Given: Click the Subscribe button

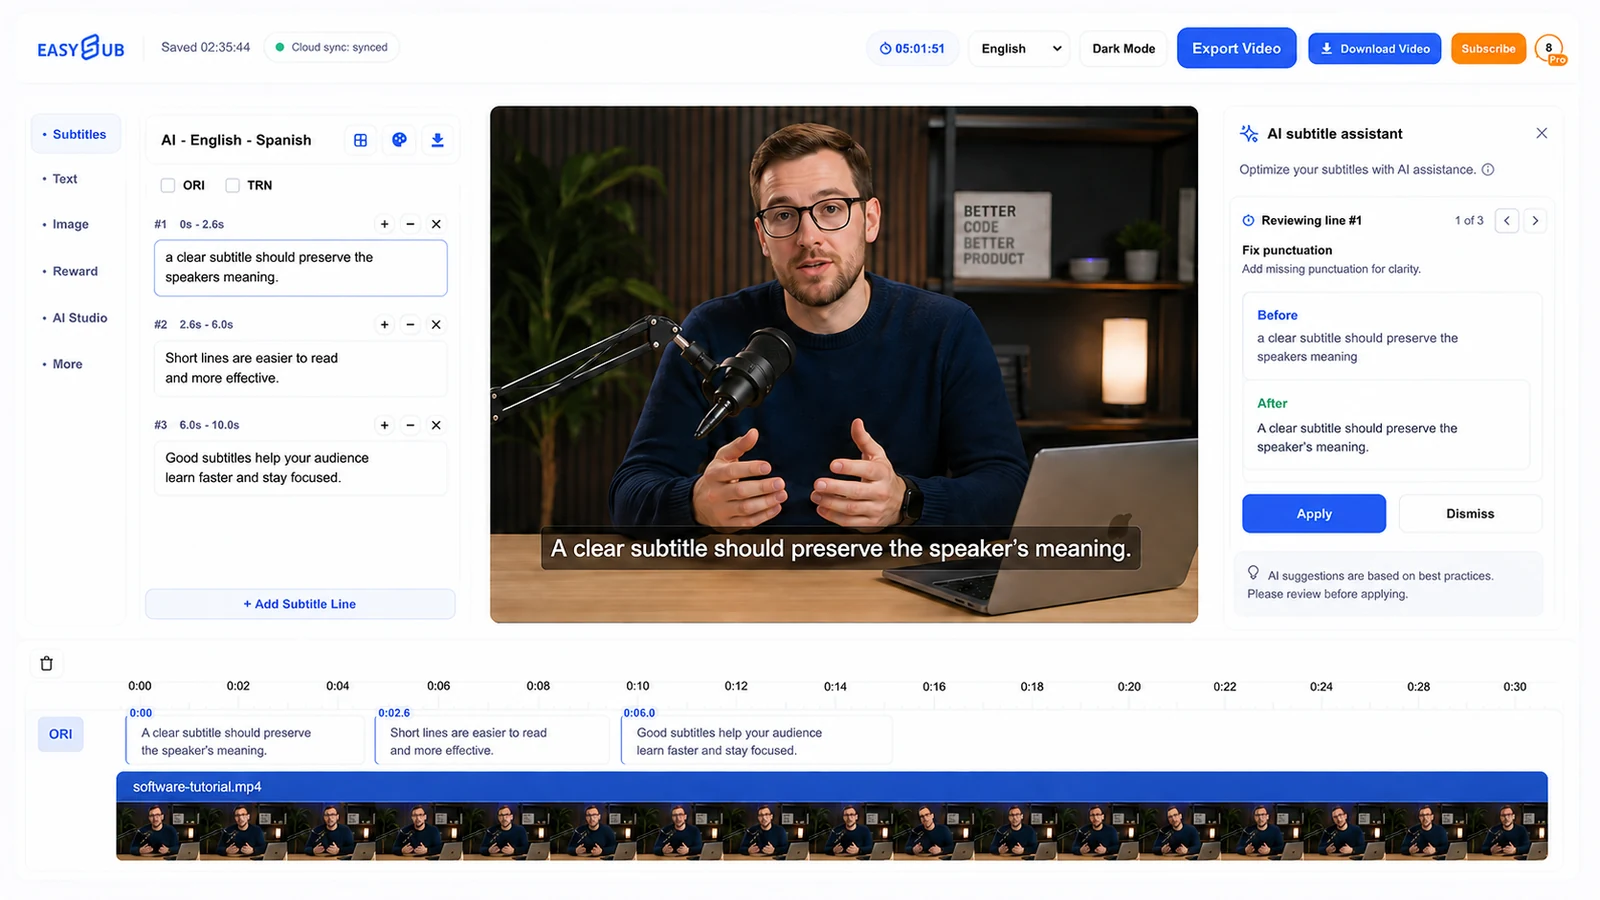Looking at the screenshot, I should coord(1488,48).
